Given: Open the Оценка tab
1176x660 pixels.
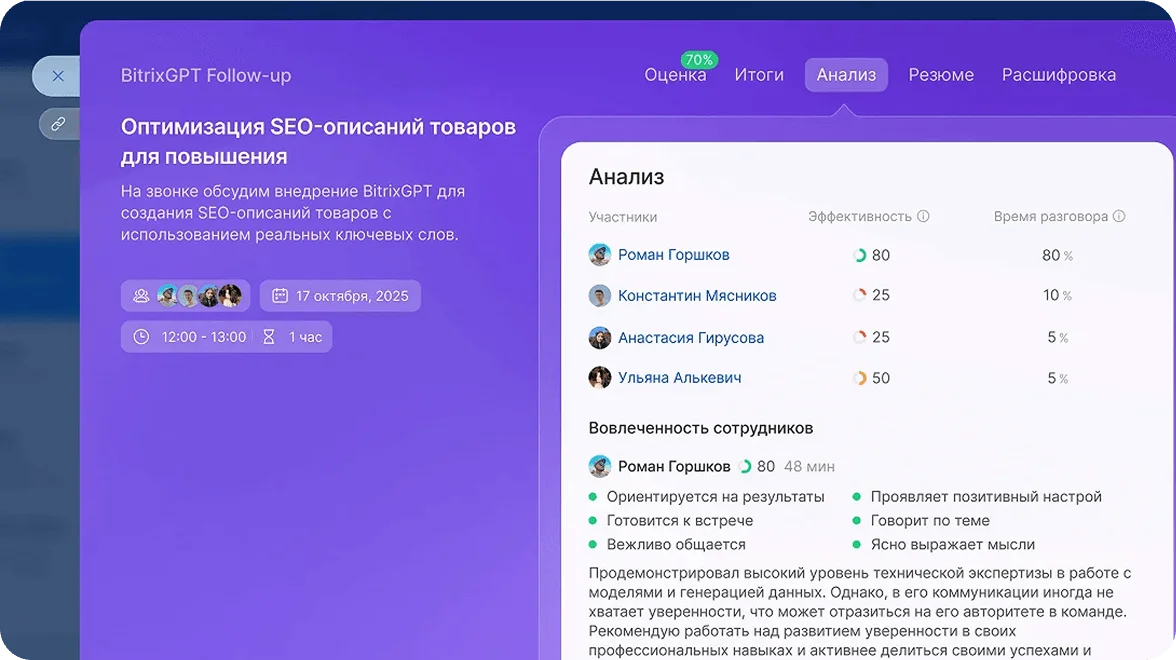Looking at the screenshot, I should (x=675, y=75).
